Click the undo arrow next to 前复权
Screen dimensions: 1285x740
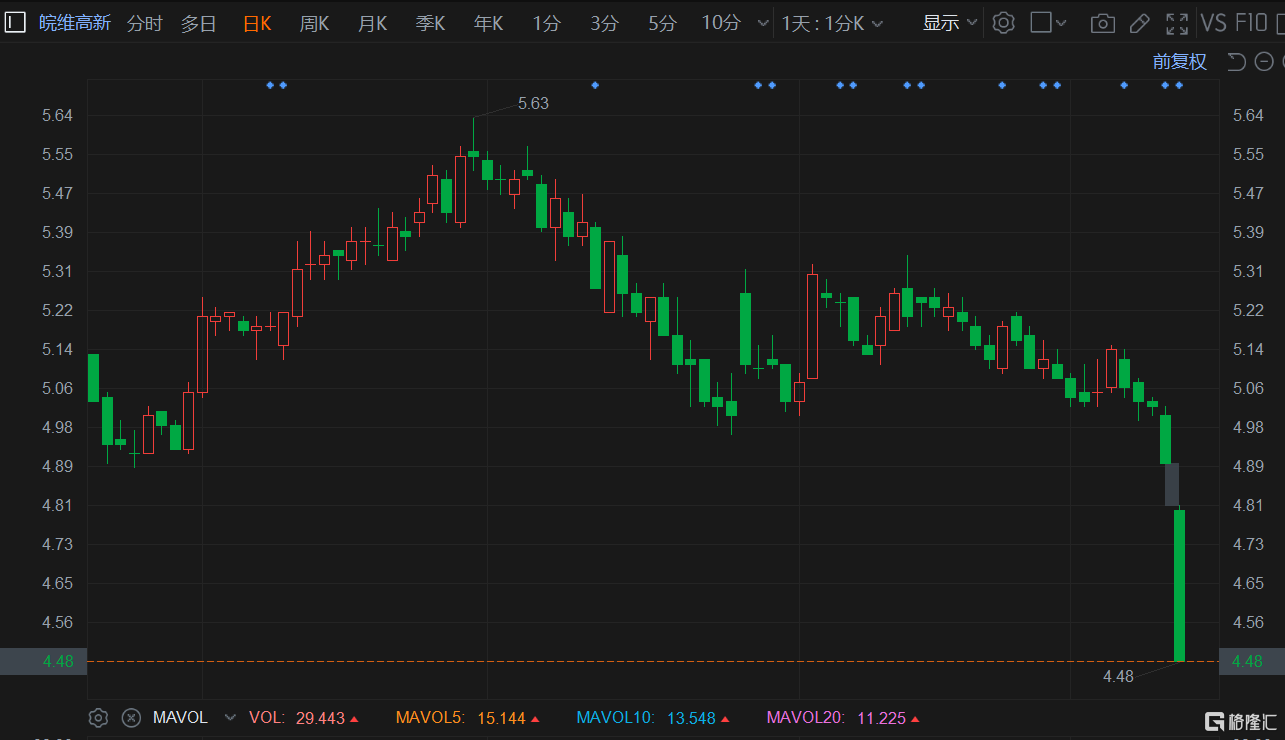(1236, 62)
